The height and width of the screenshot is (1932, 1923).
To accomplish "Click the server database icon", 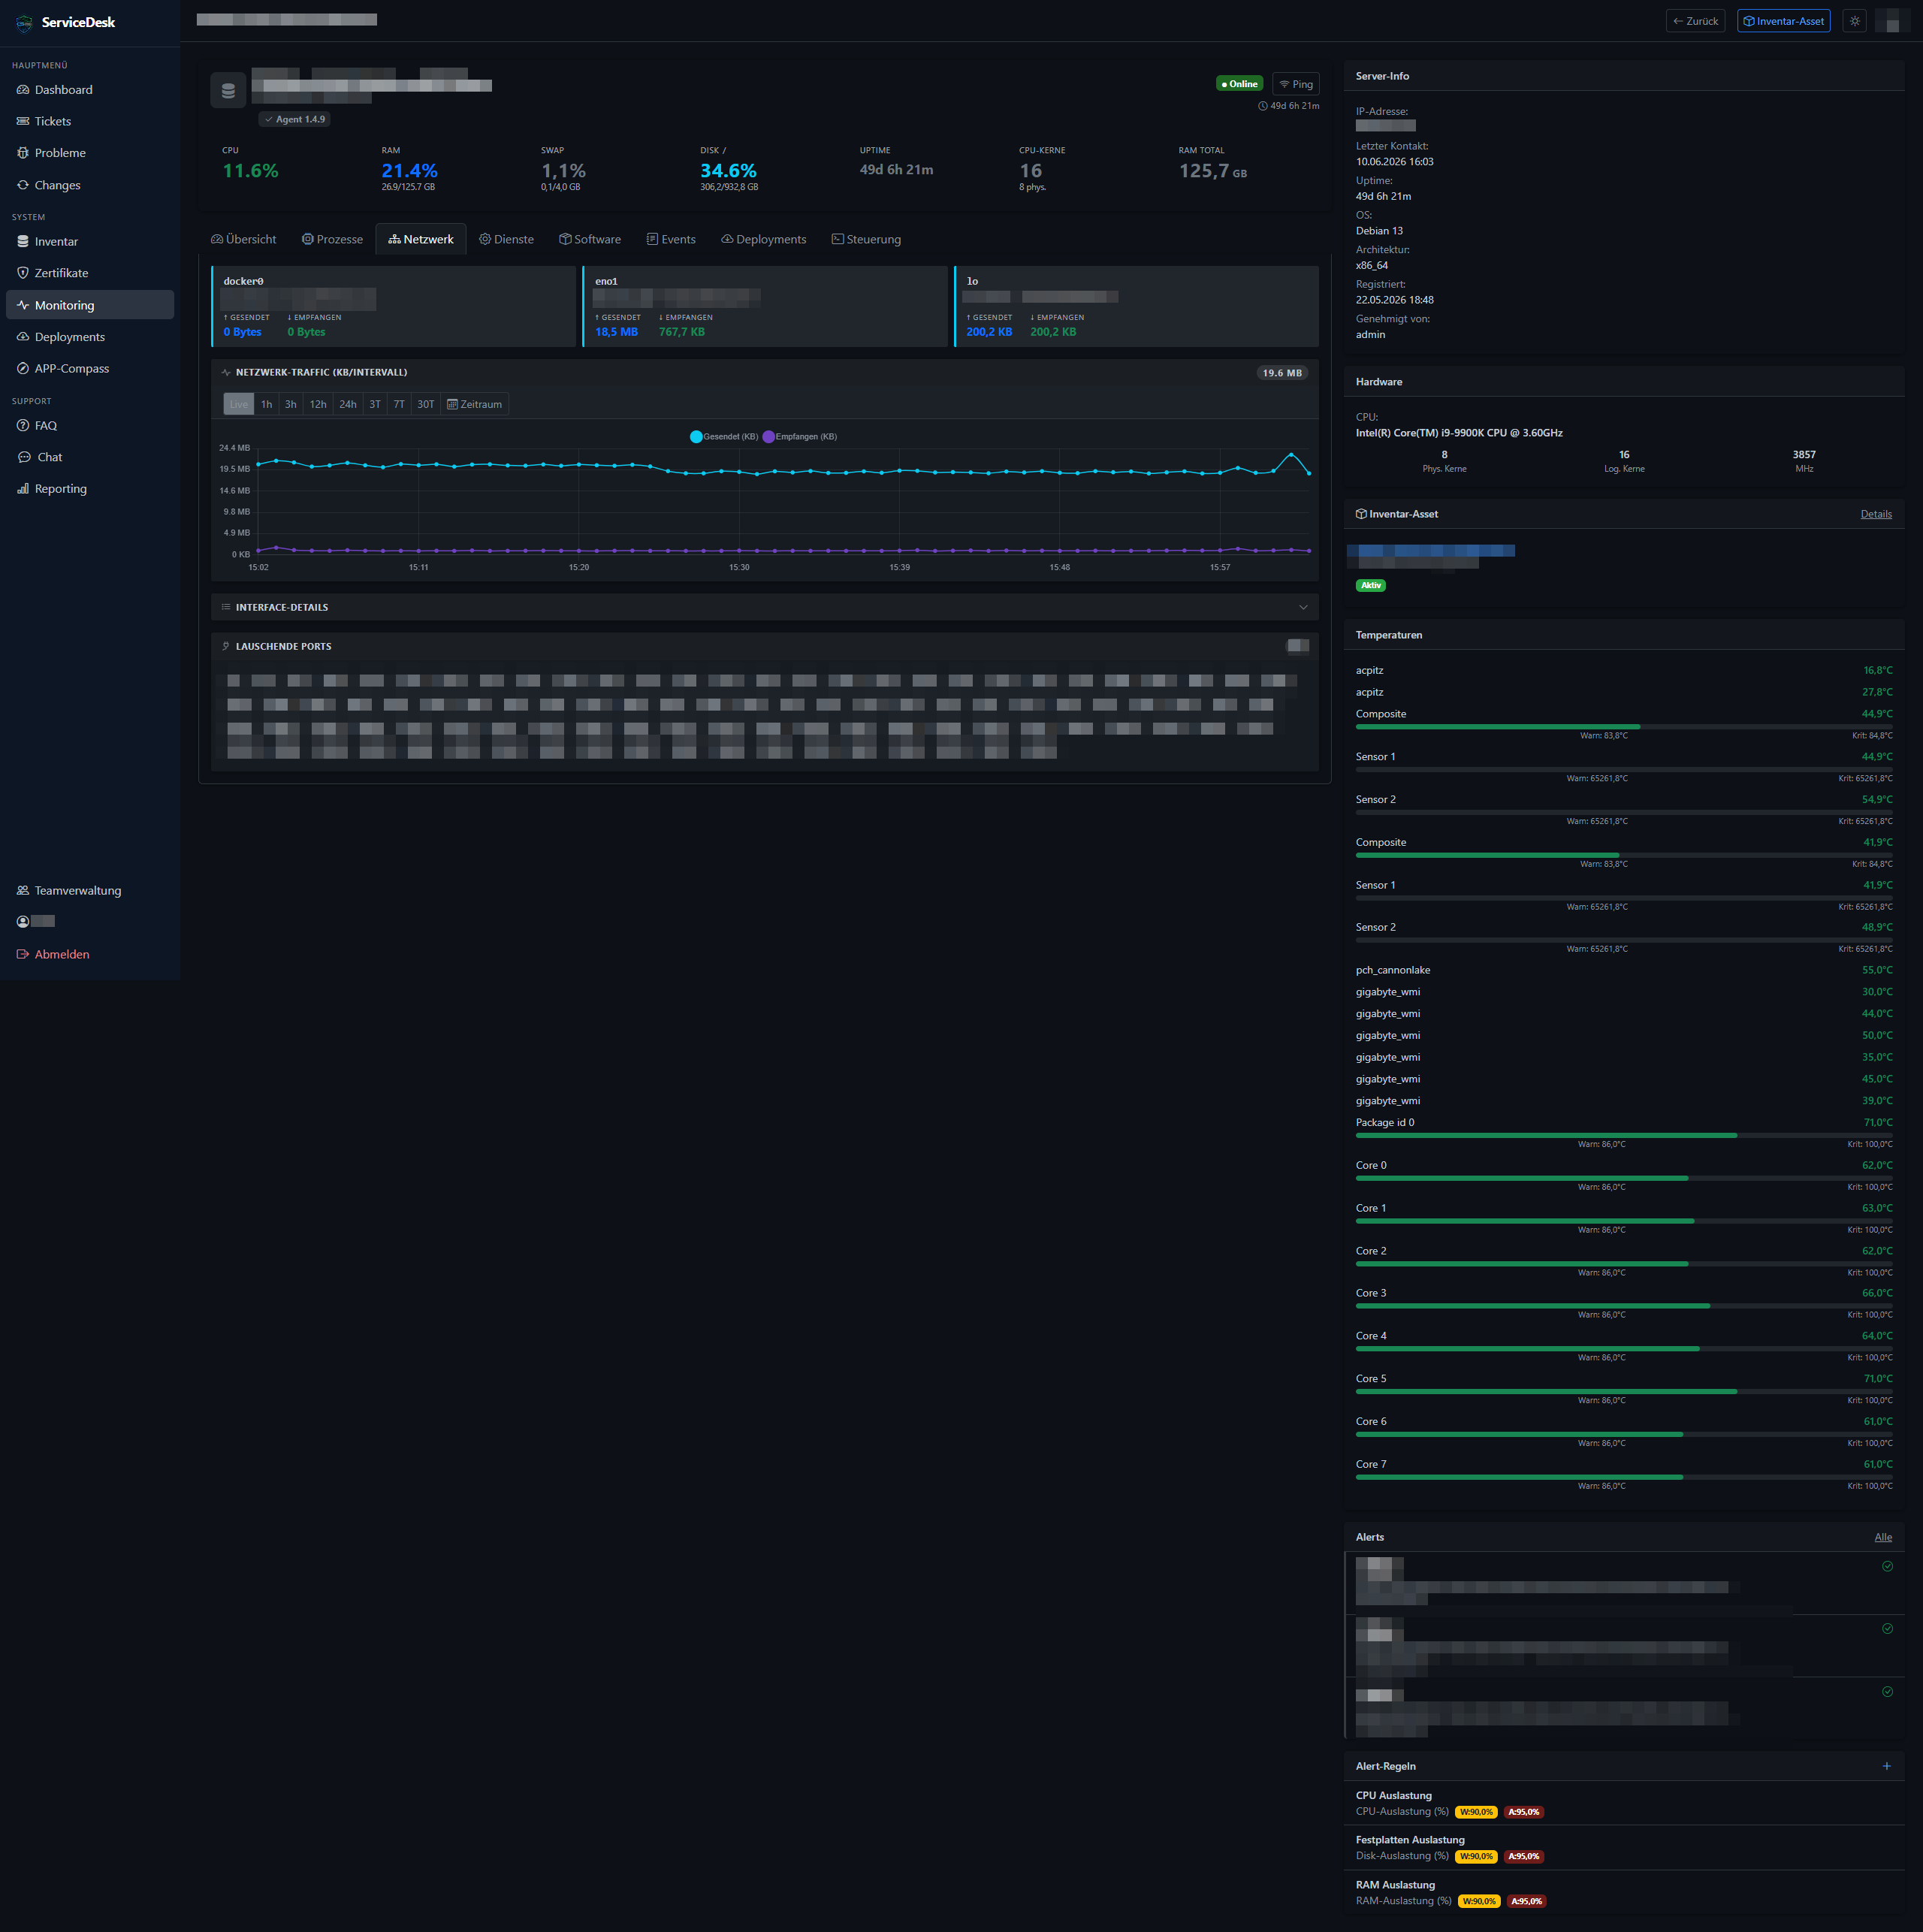I will 228,91.
